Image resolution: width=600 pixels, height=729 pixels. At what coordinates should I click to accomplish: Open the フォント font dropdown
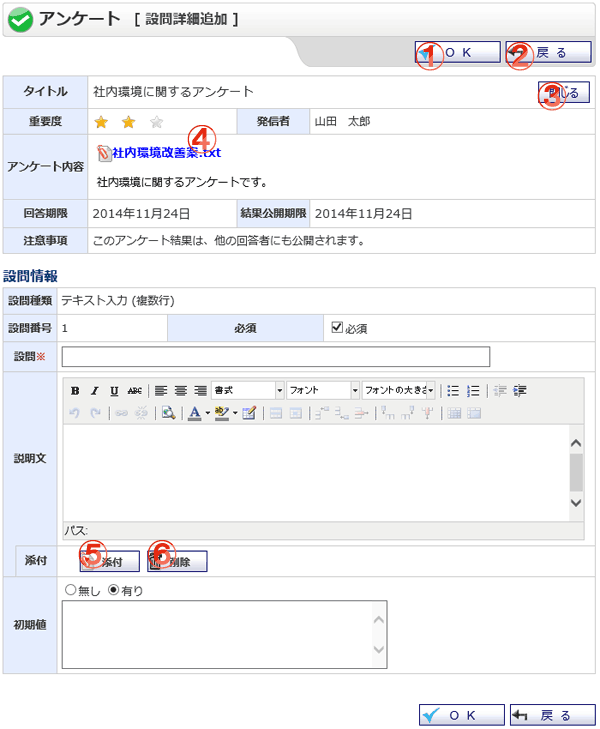[x=323, y=391]
